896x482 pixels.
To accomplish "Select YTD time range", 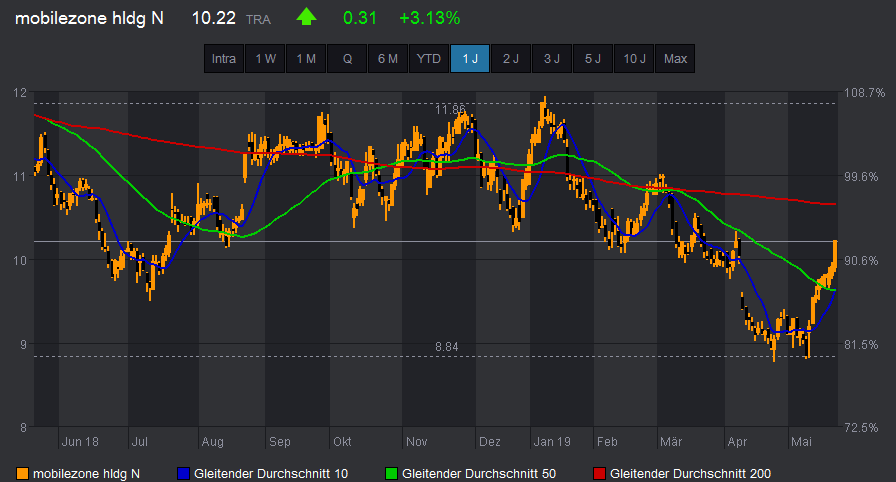I will 429,59.
